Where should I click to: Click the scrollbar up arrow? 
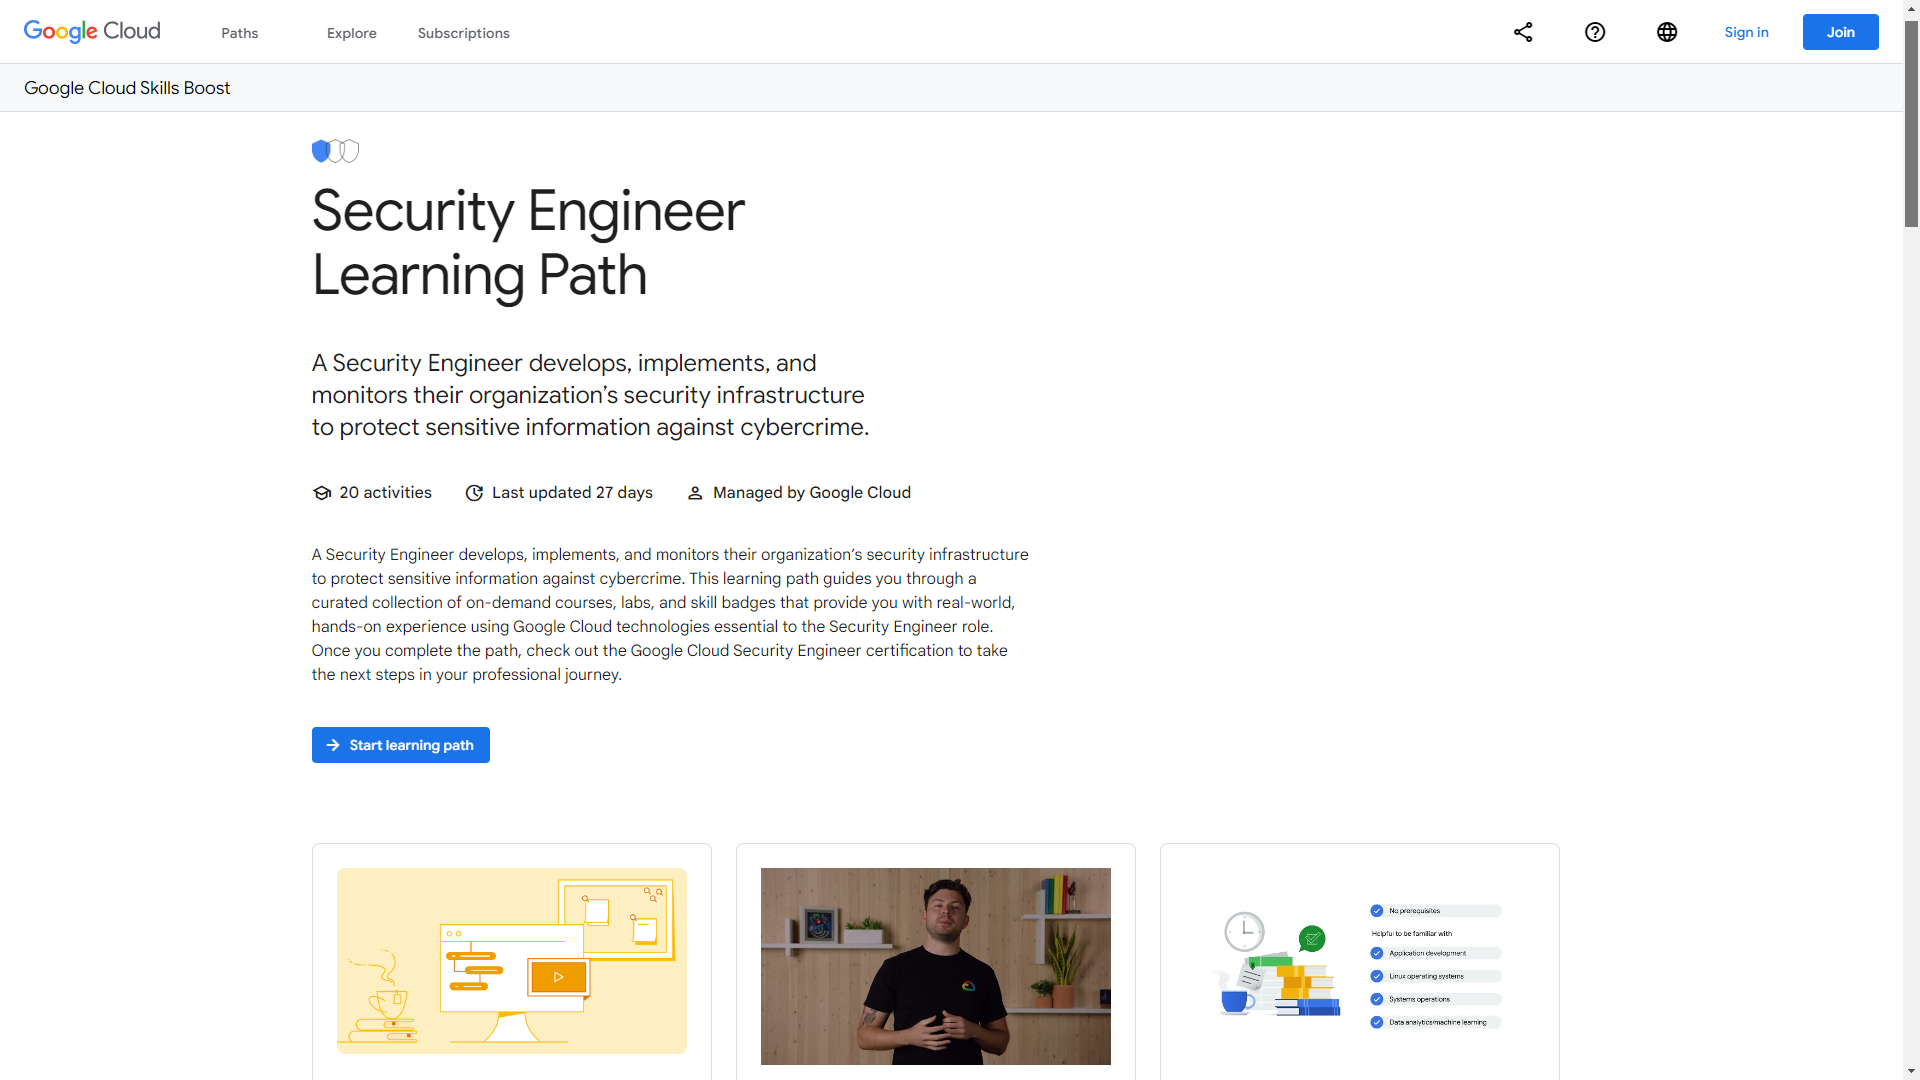[x=1912, y=8]
